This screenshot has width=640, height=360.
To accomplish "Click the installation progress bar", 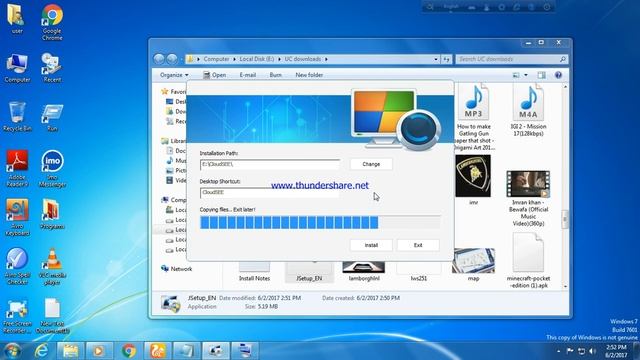I will point(320,222).
